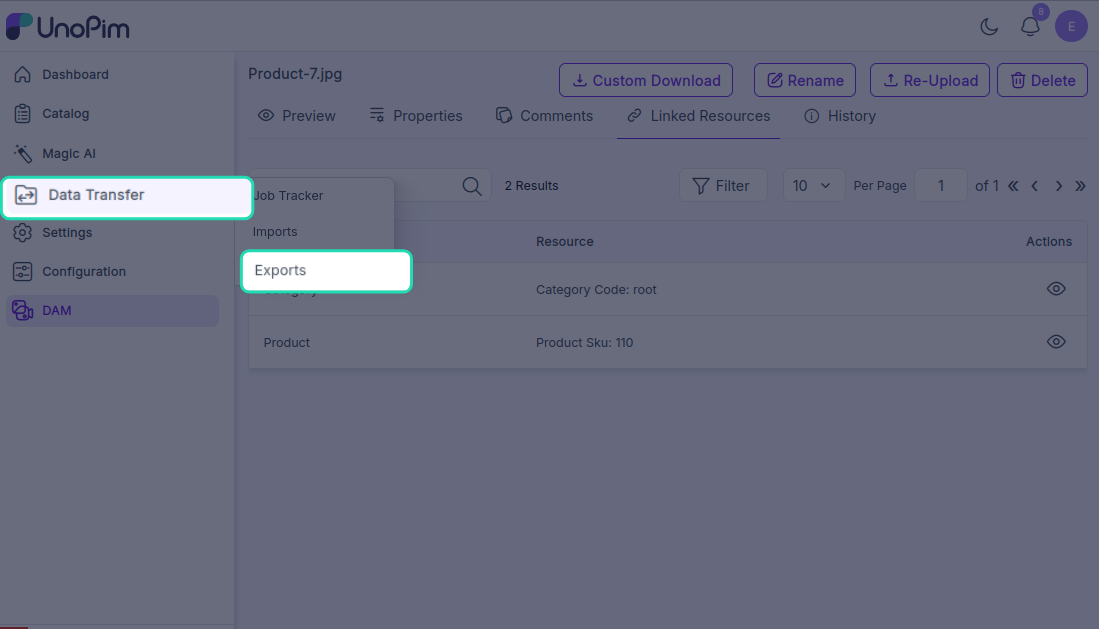Open user profile avatar E
The width and height of the screenshot is (1099, 629).
click(1071, 27)
